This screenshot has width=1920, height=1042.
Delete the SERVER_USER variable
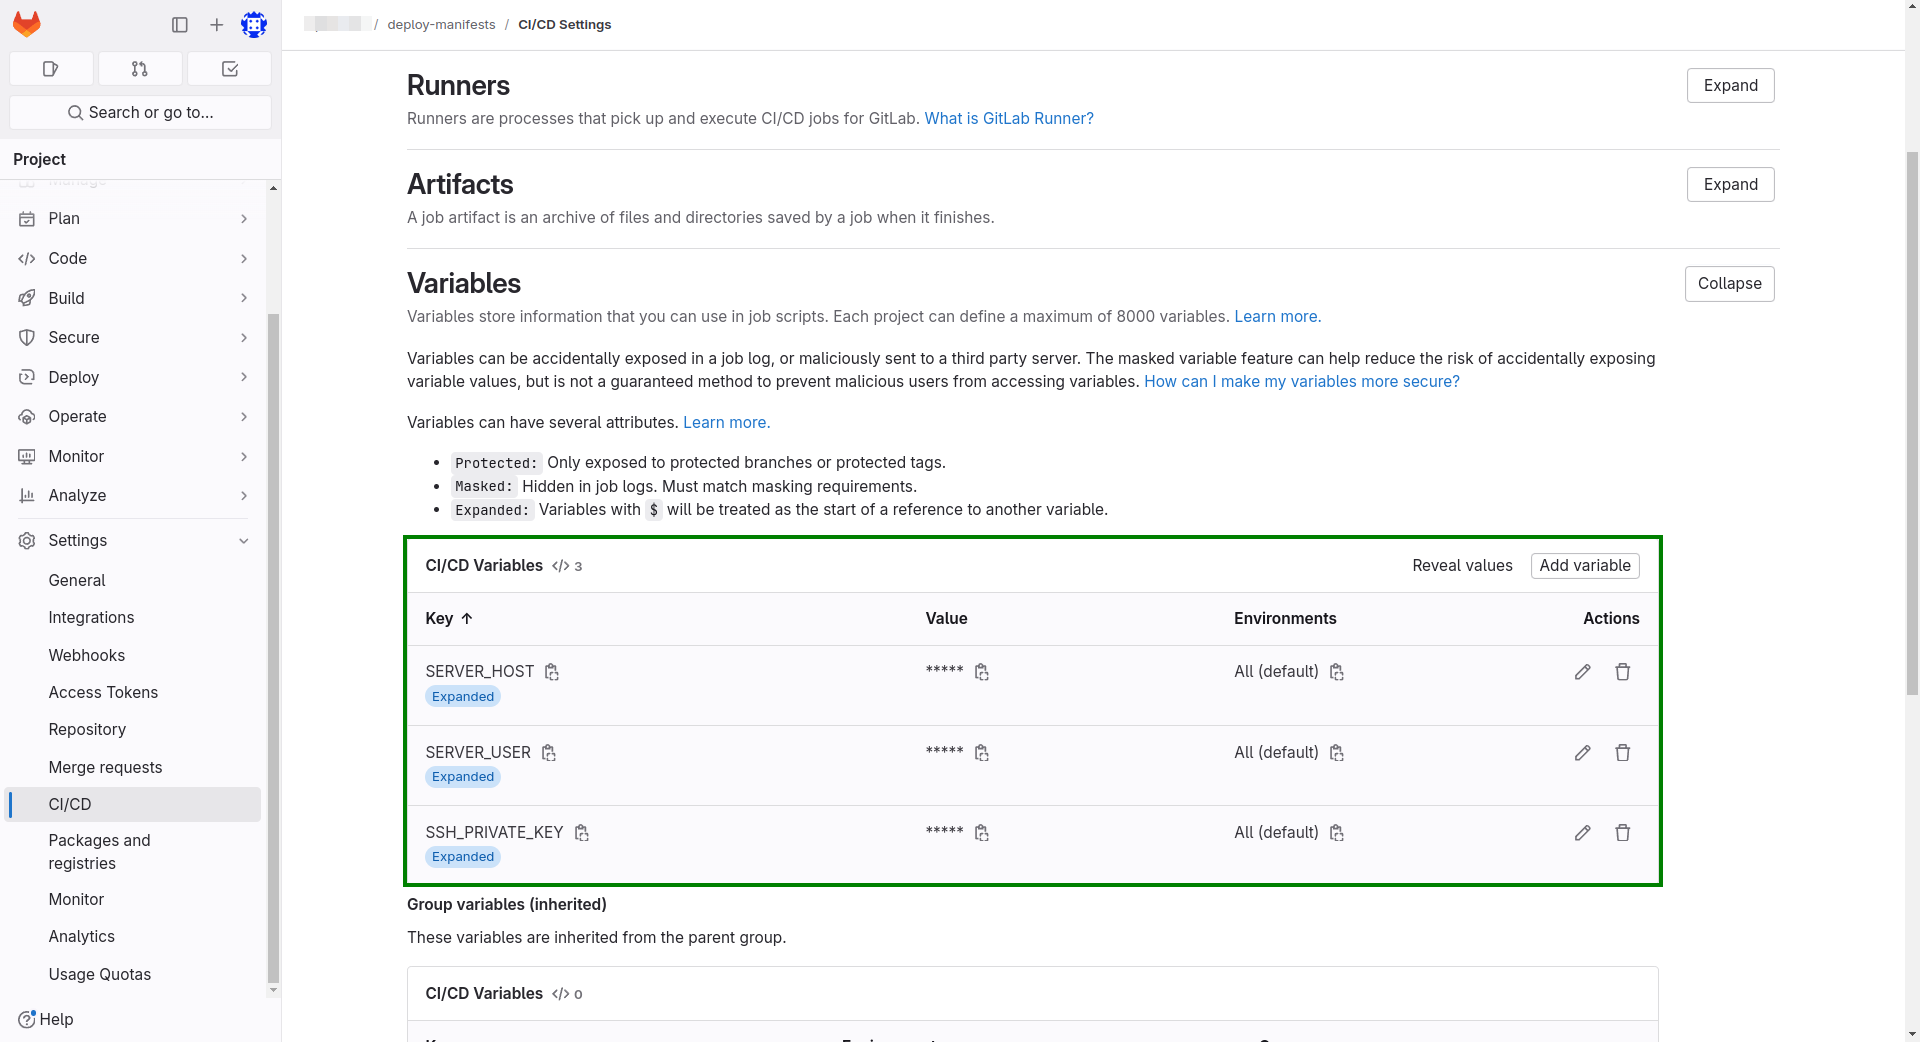pyautogui.click(x=1623, y=753)
